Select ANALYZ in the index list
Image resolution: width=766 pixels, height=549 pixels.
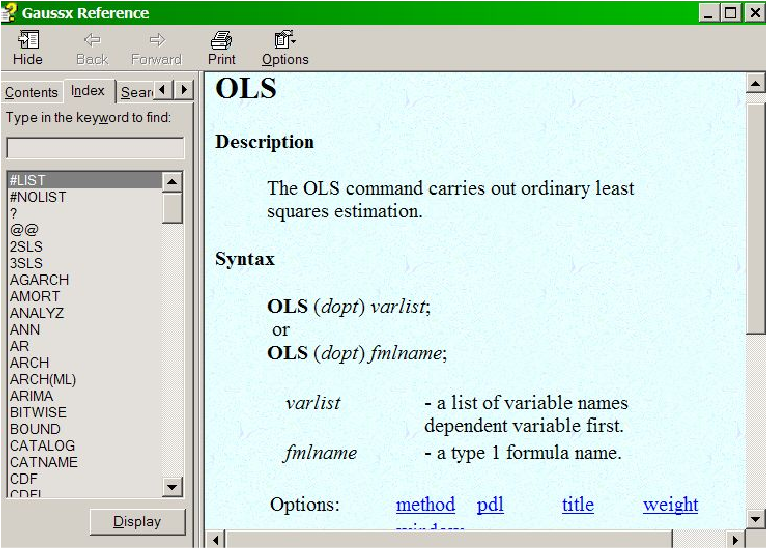tap(85, 313)
